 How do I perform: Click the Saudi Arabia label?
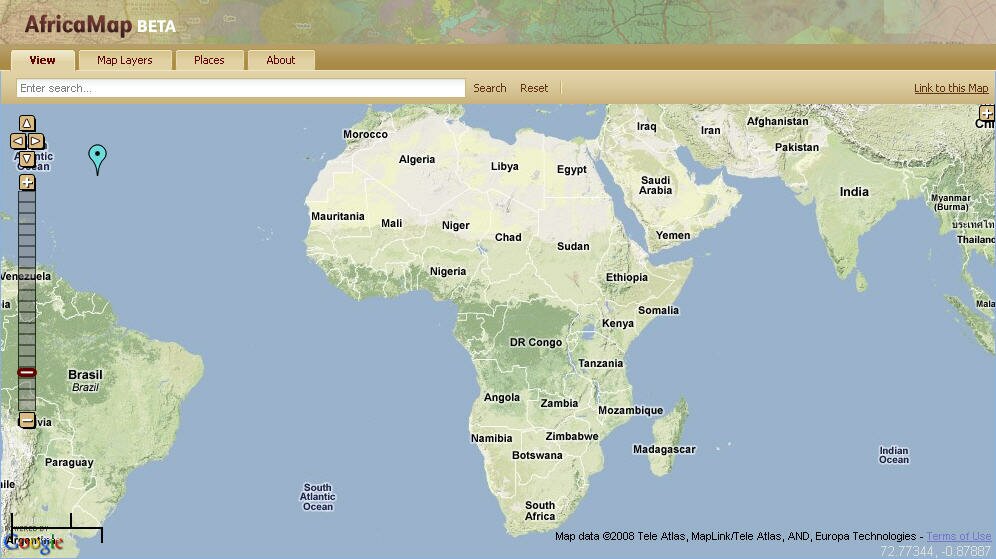[x=656, y=185]
